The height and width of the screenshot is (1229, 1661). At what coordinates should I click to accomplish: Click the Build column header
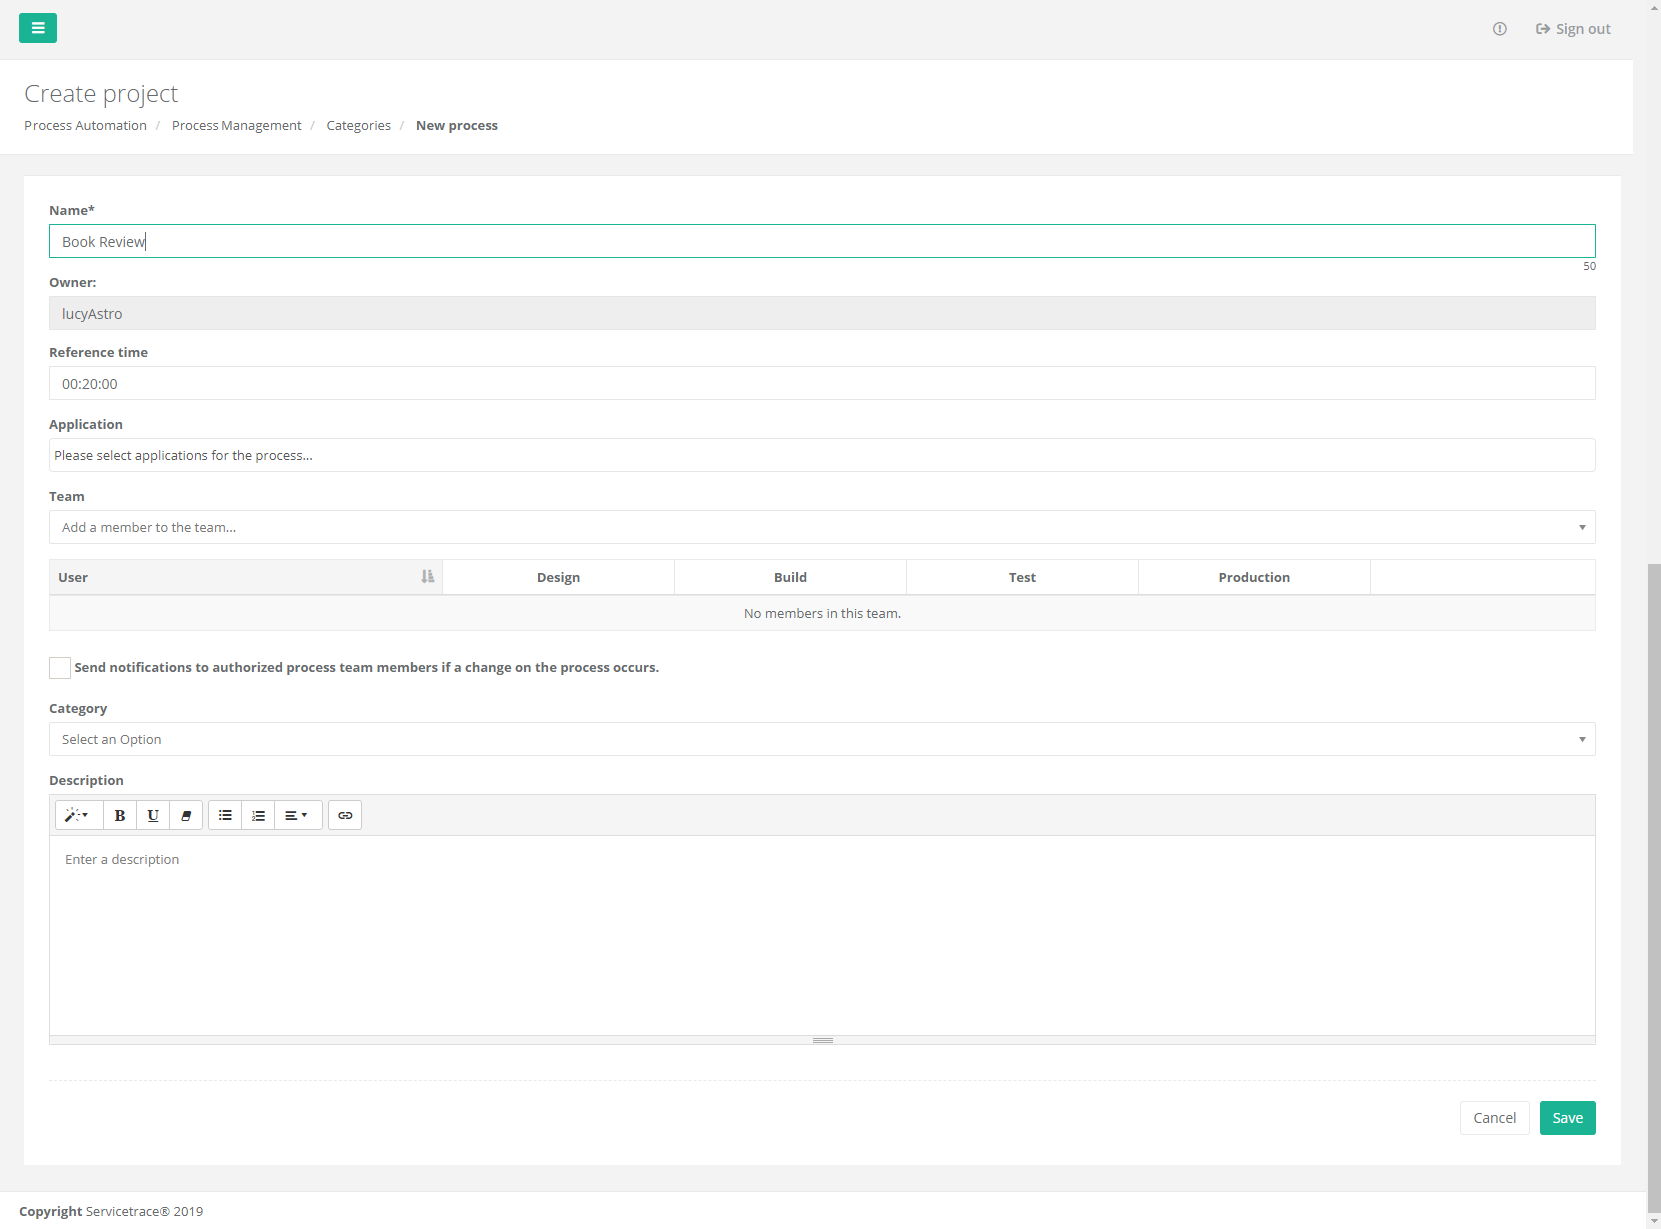tap(790, 577)
